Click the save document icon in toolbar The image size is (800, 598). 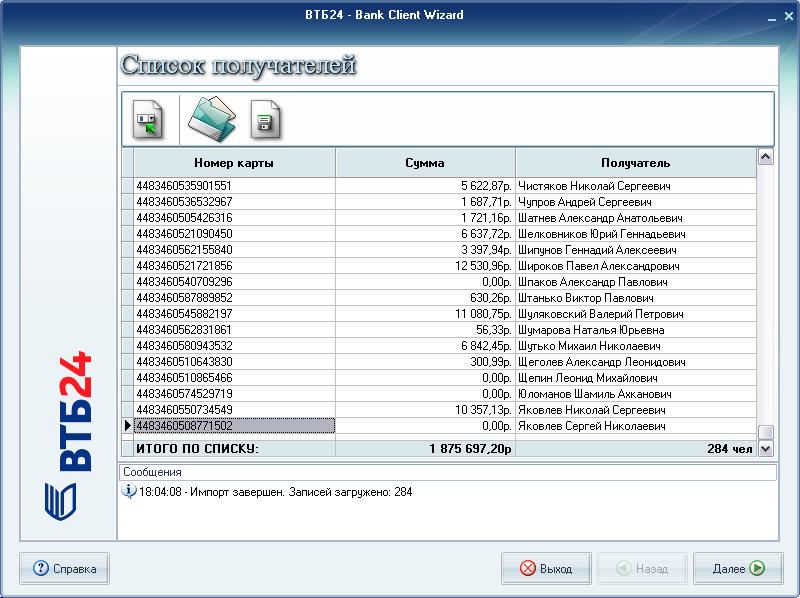tap(265, 119)
